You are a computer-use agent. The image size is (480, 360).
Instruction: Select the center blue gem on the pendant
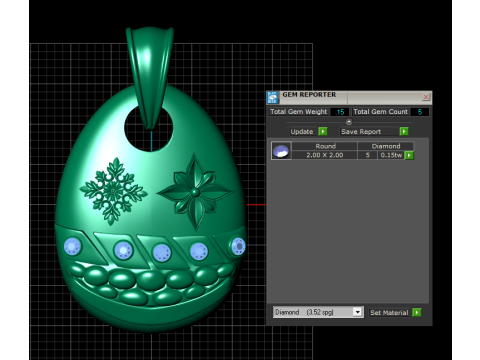coord(162,252)
